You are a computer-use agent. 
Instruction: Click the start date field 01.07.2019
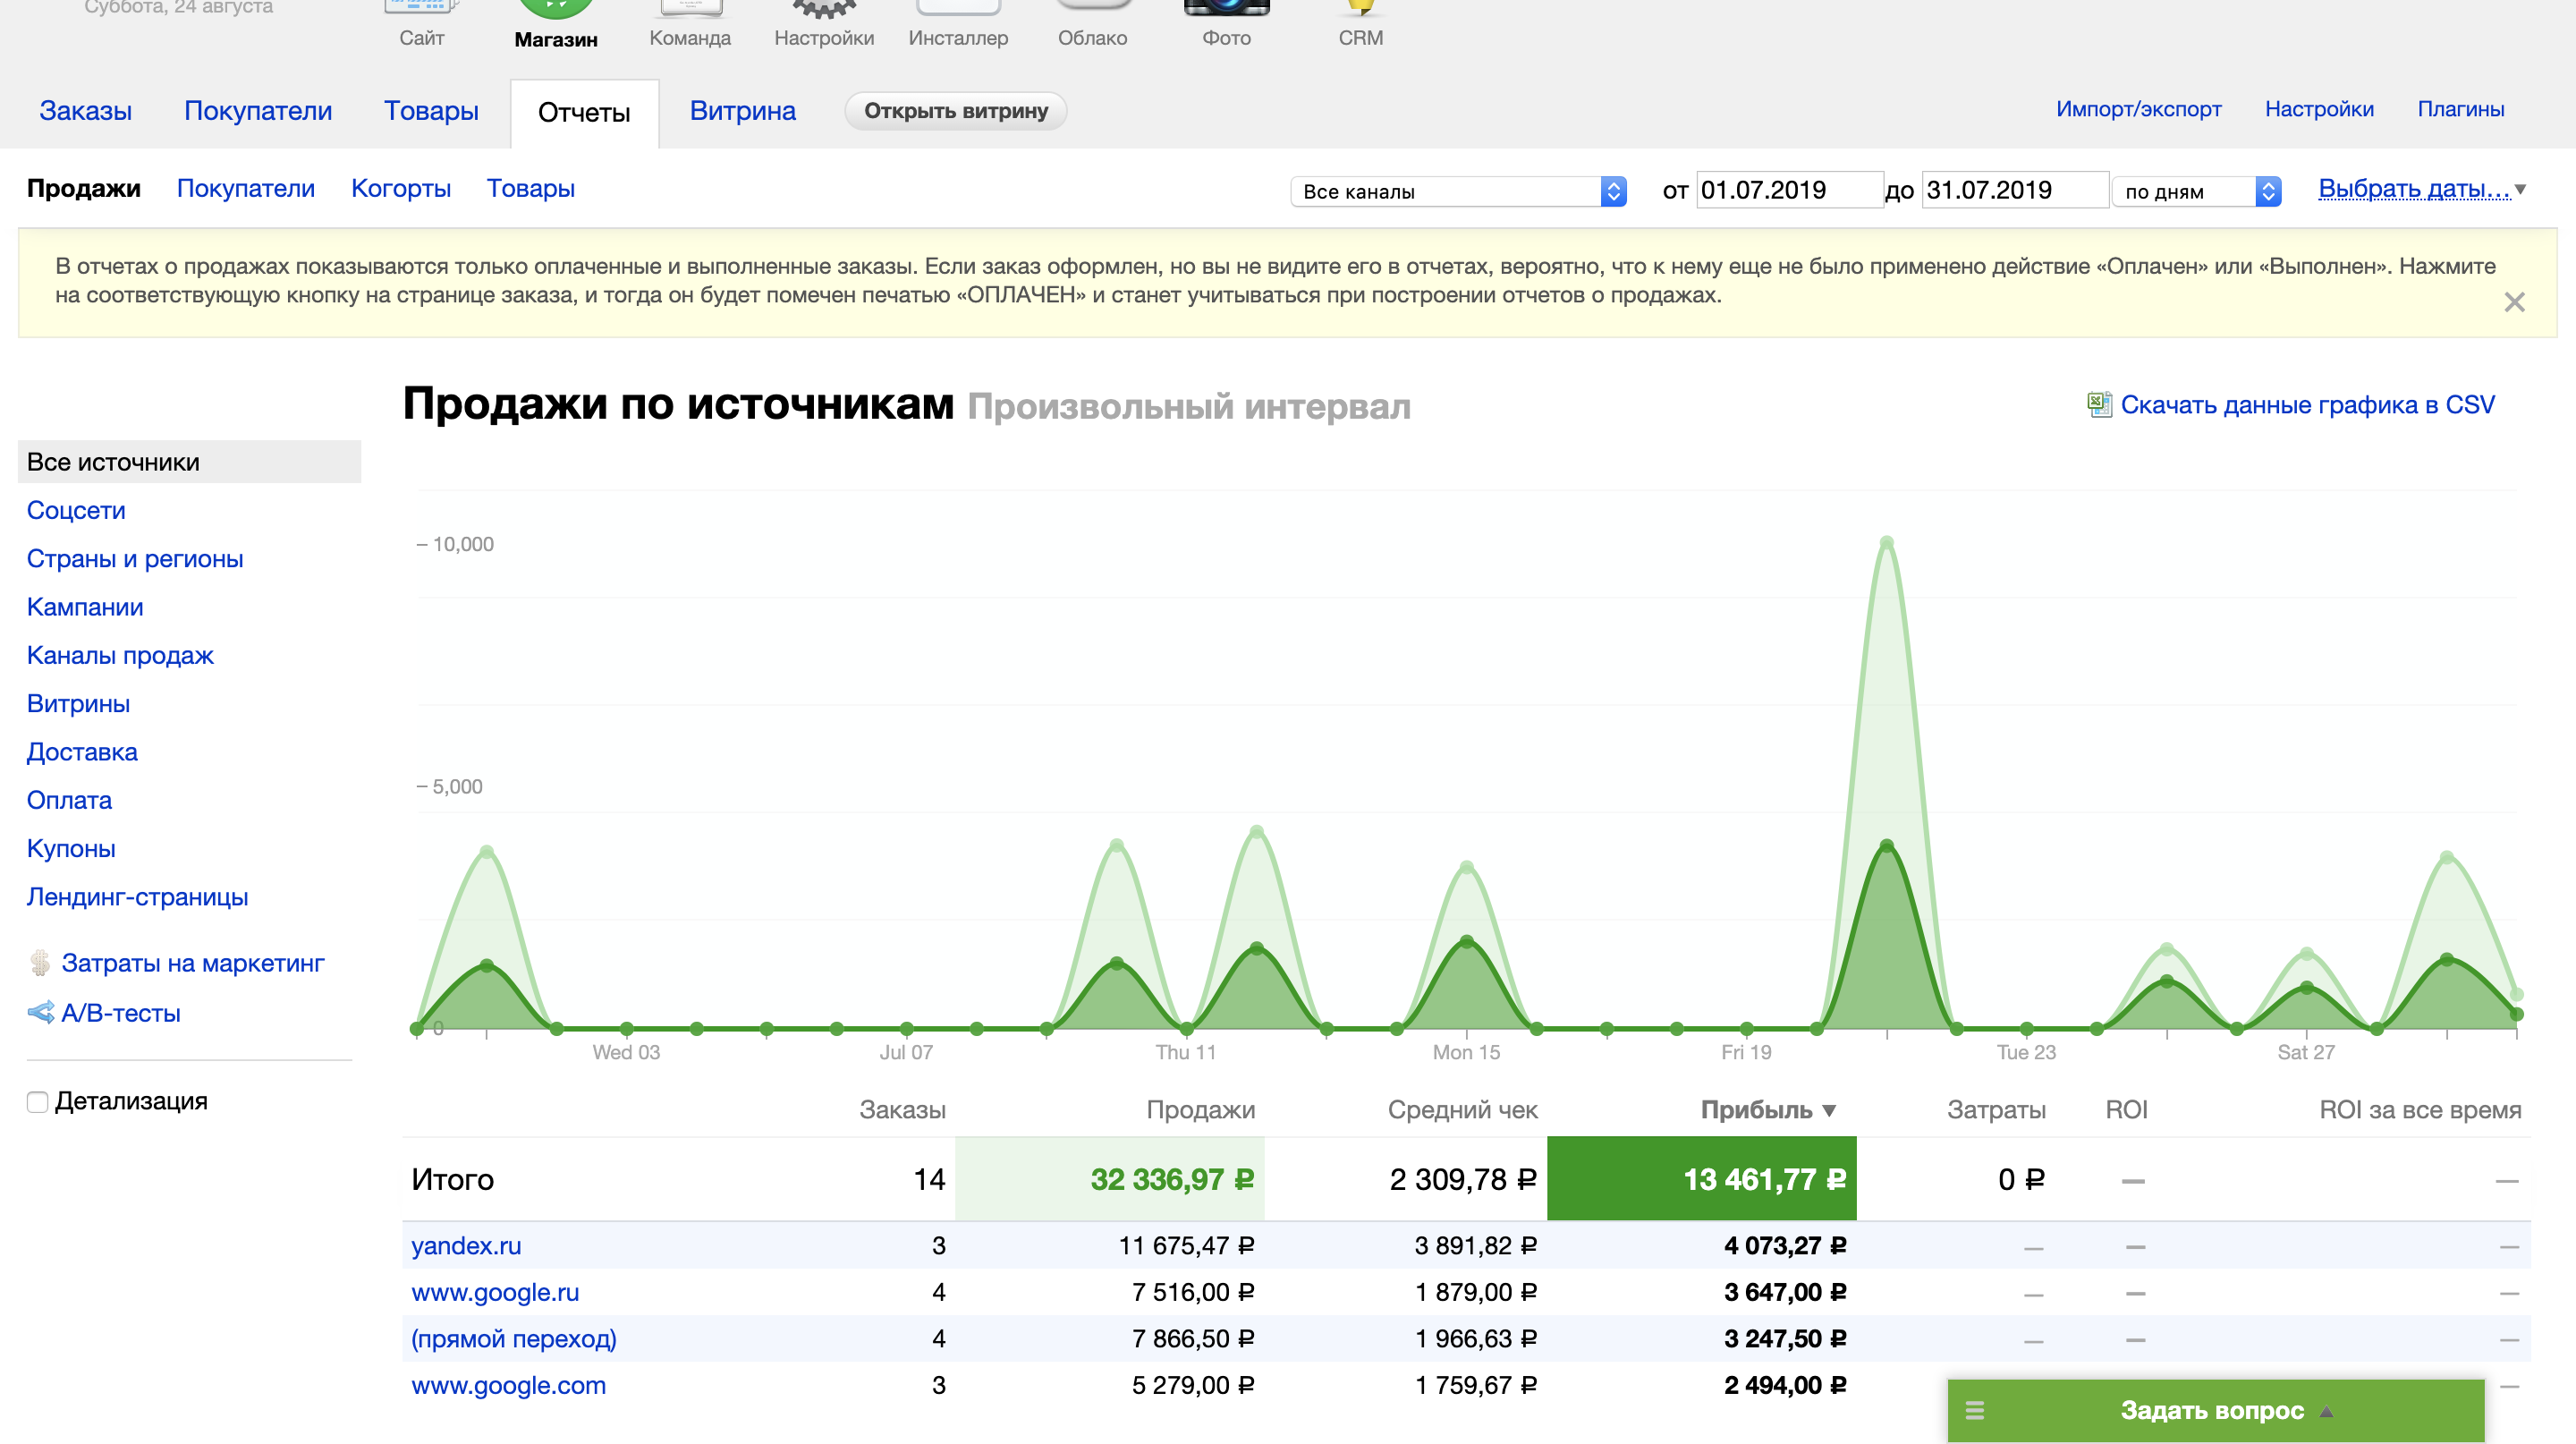[1788, 190]
